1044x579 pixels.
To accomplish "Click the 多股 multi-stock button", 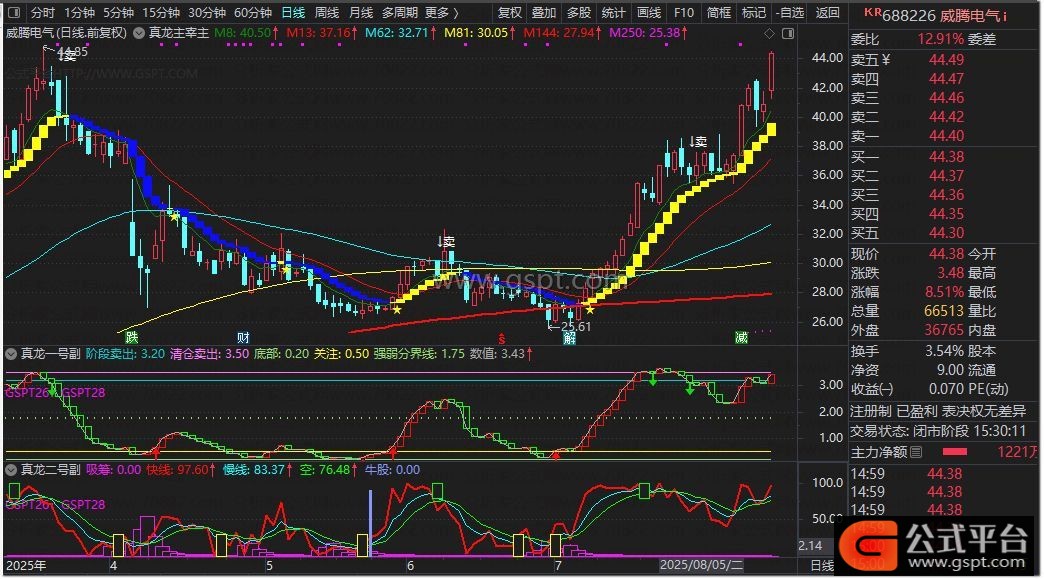I will pyautogui.click(x=579, y=13).
